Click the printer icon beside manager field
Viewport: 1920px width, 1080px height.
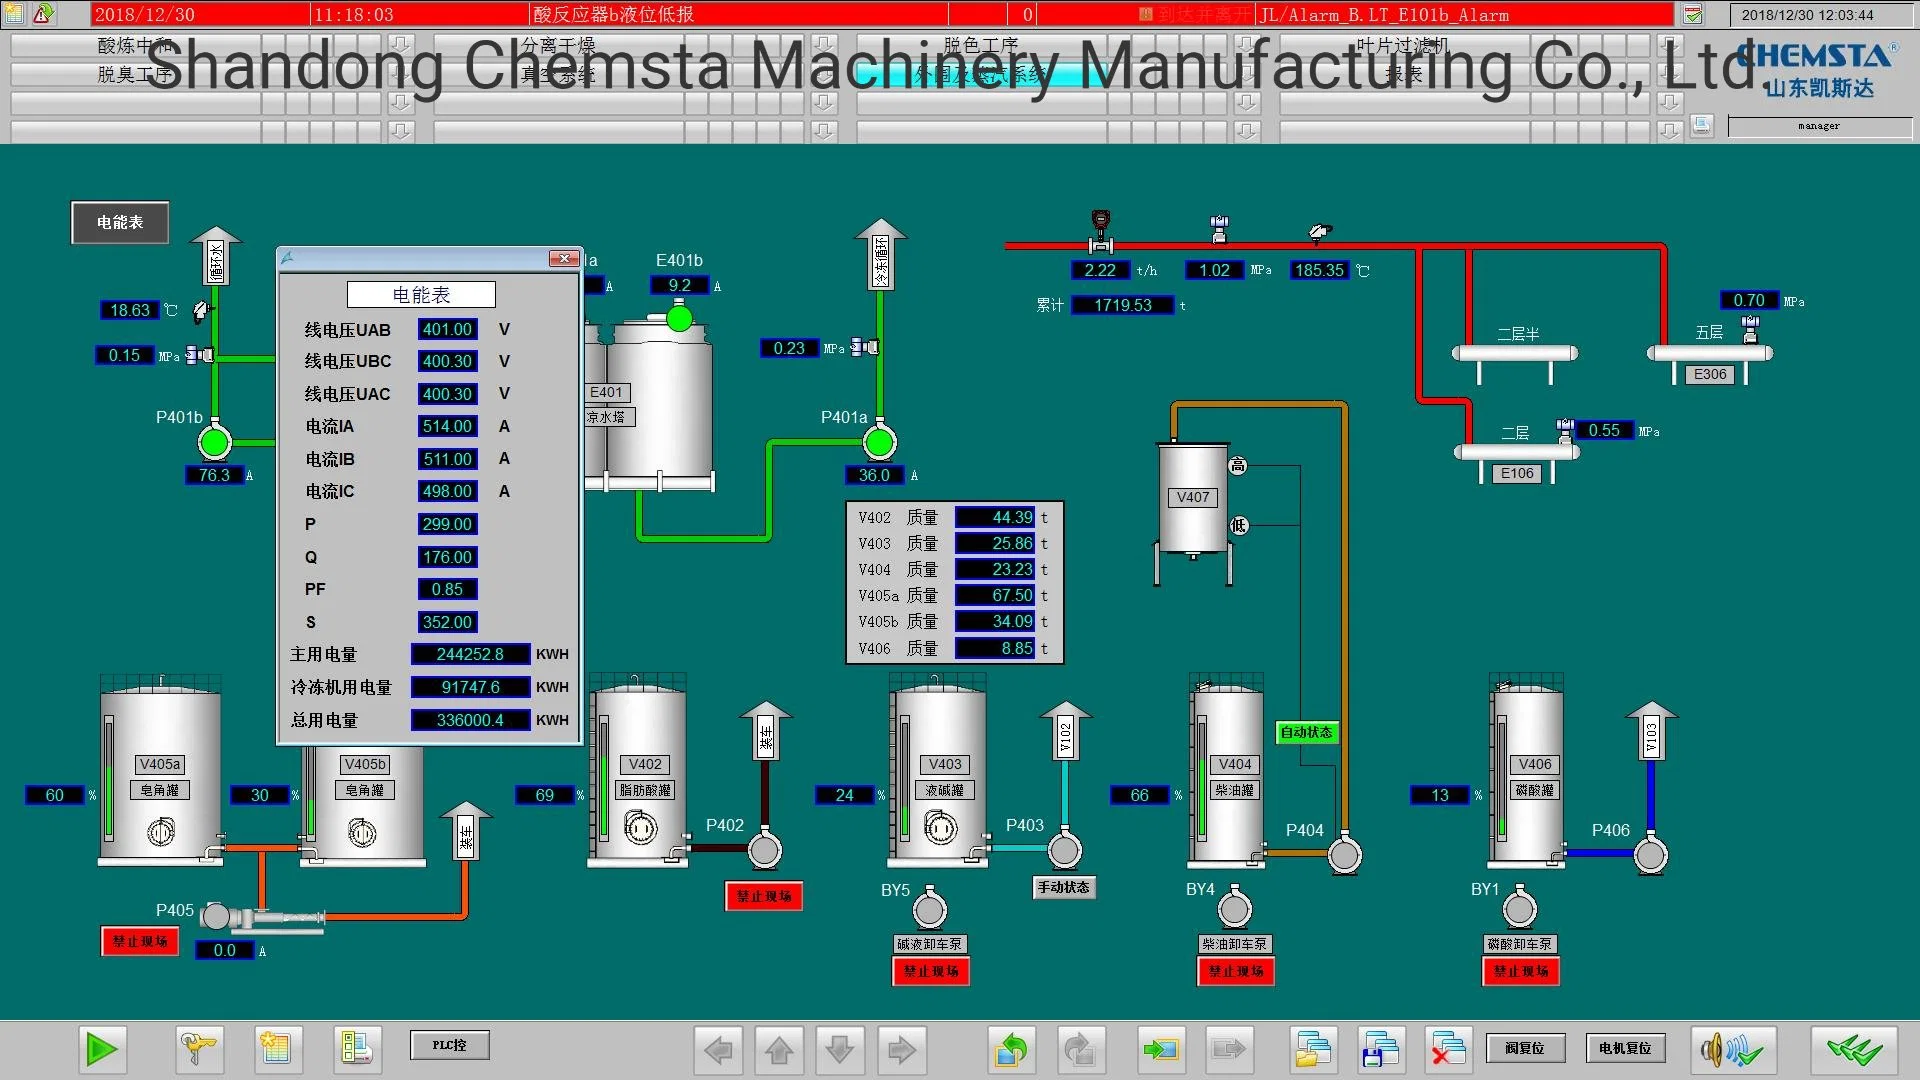tap(1702, 125)
